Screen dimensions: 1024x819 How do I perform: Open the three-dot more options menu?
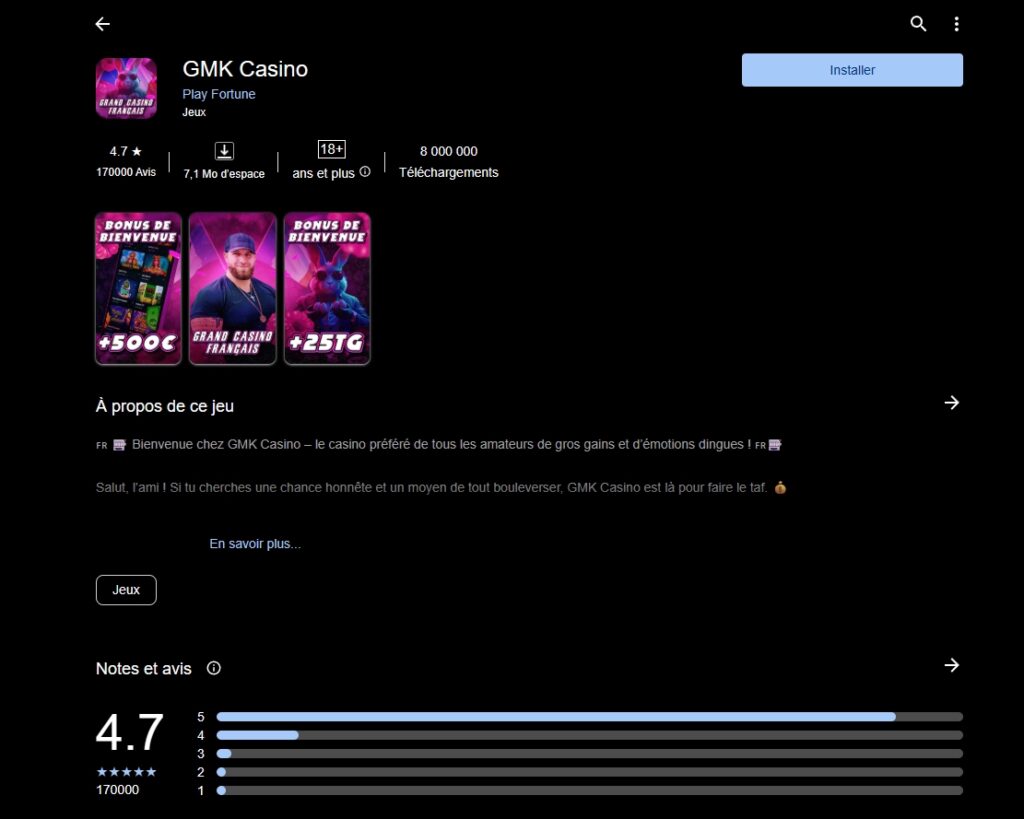[956, 24]
